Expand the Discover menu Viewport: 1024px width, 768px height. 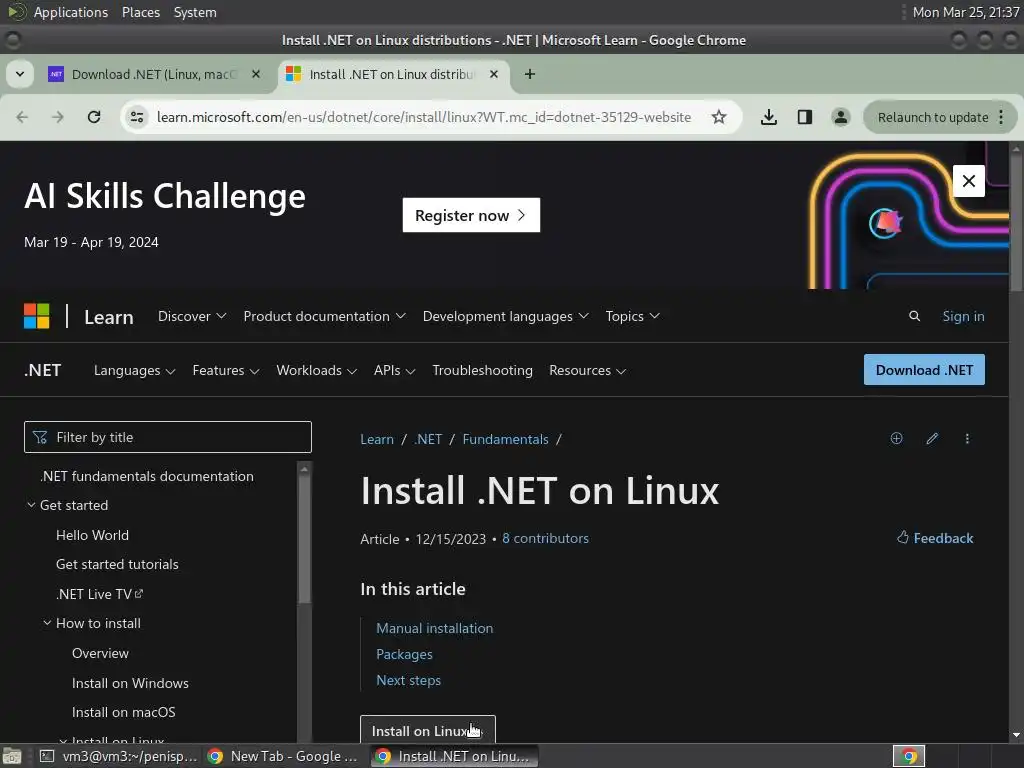[192, 316]
